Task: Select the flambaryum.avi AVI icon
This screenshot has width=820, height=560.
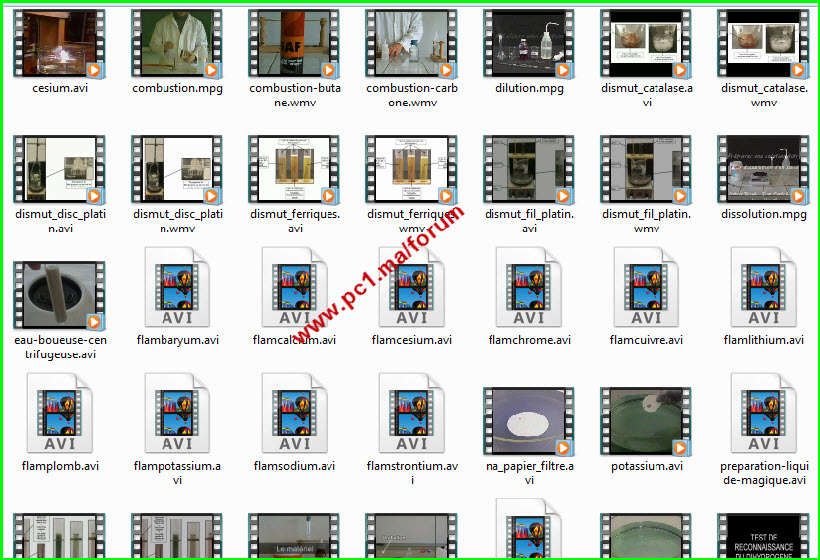Action: coord(177,288)
